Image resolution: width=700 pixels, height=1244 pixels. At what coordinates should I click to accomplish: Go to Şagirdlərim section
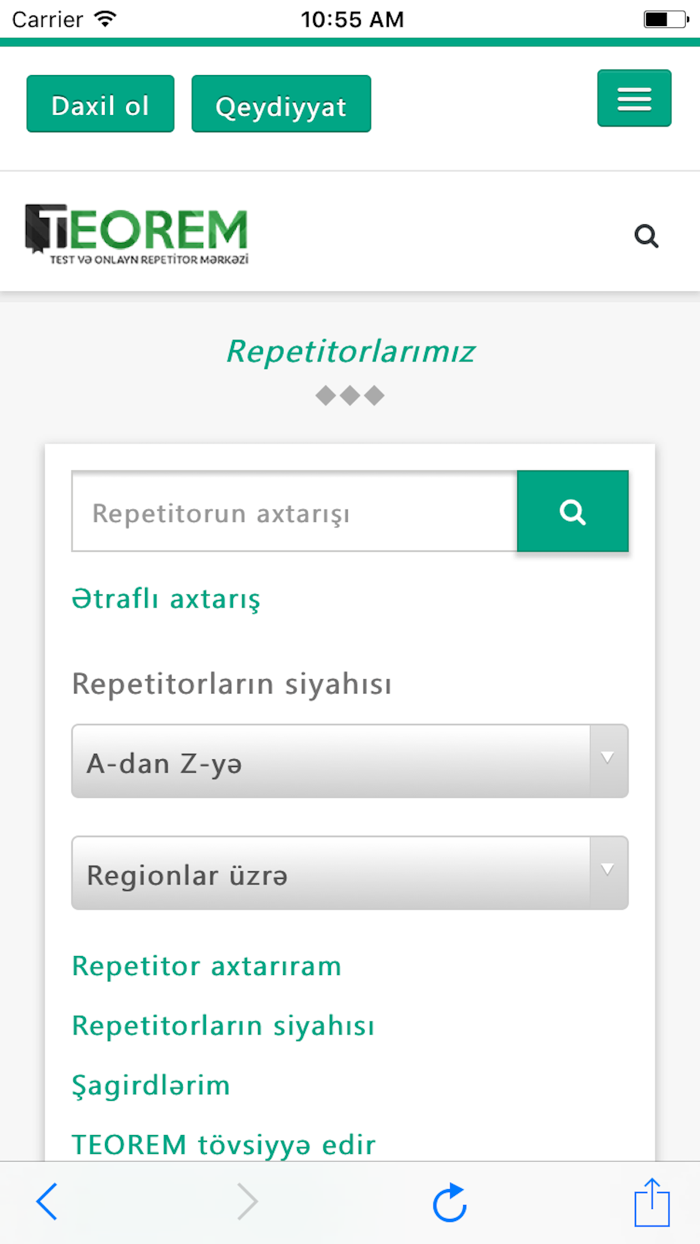coord(150,1085)
